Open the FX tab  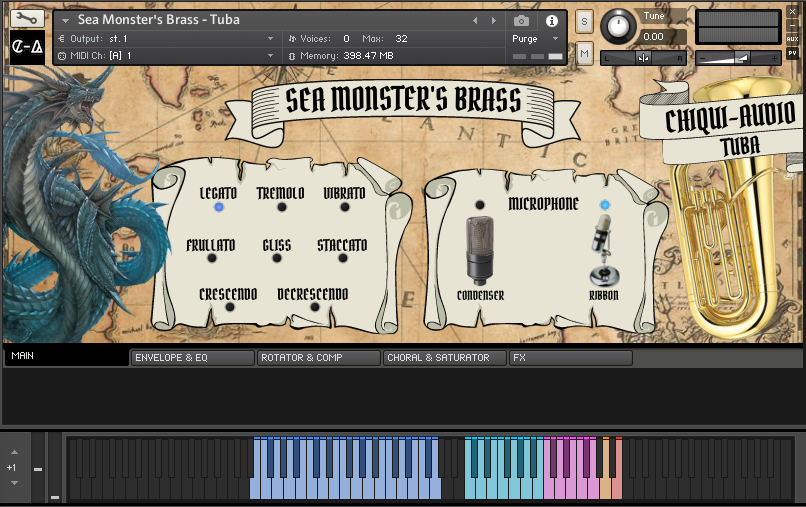(x=570, y=357)
